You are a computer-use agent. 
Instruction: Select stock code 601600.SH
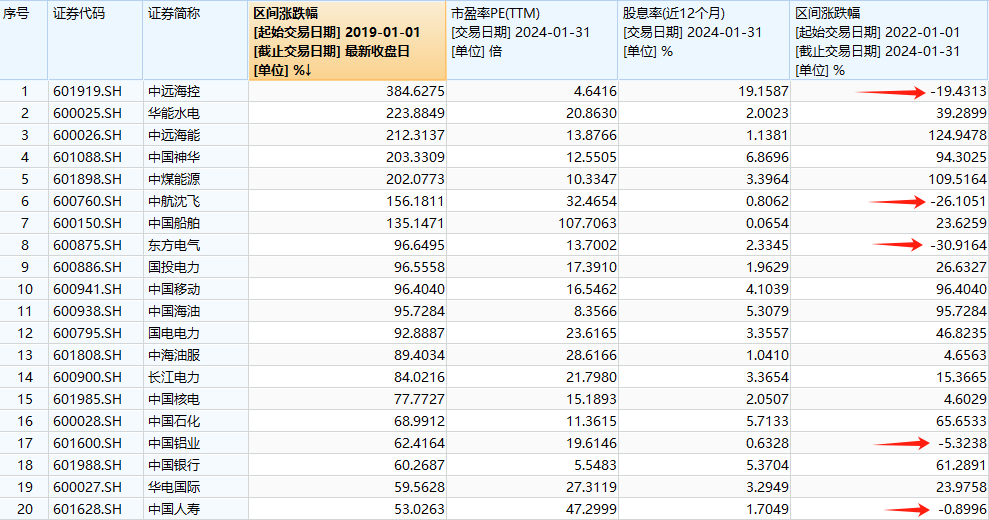click(87, 443)
